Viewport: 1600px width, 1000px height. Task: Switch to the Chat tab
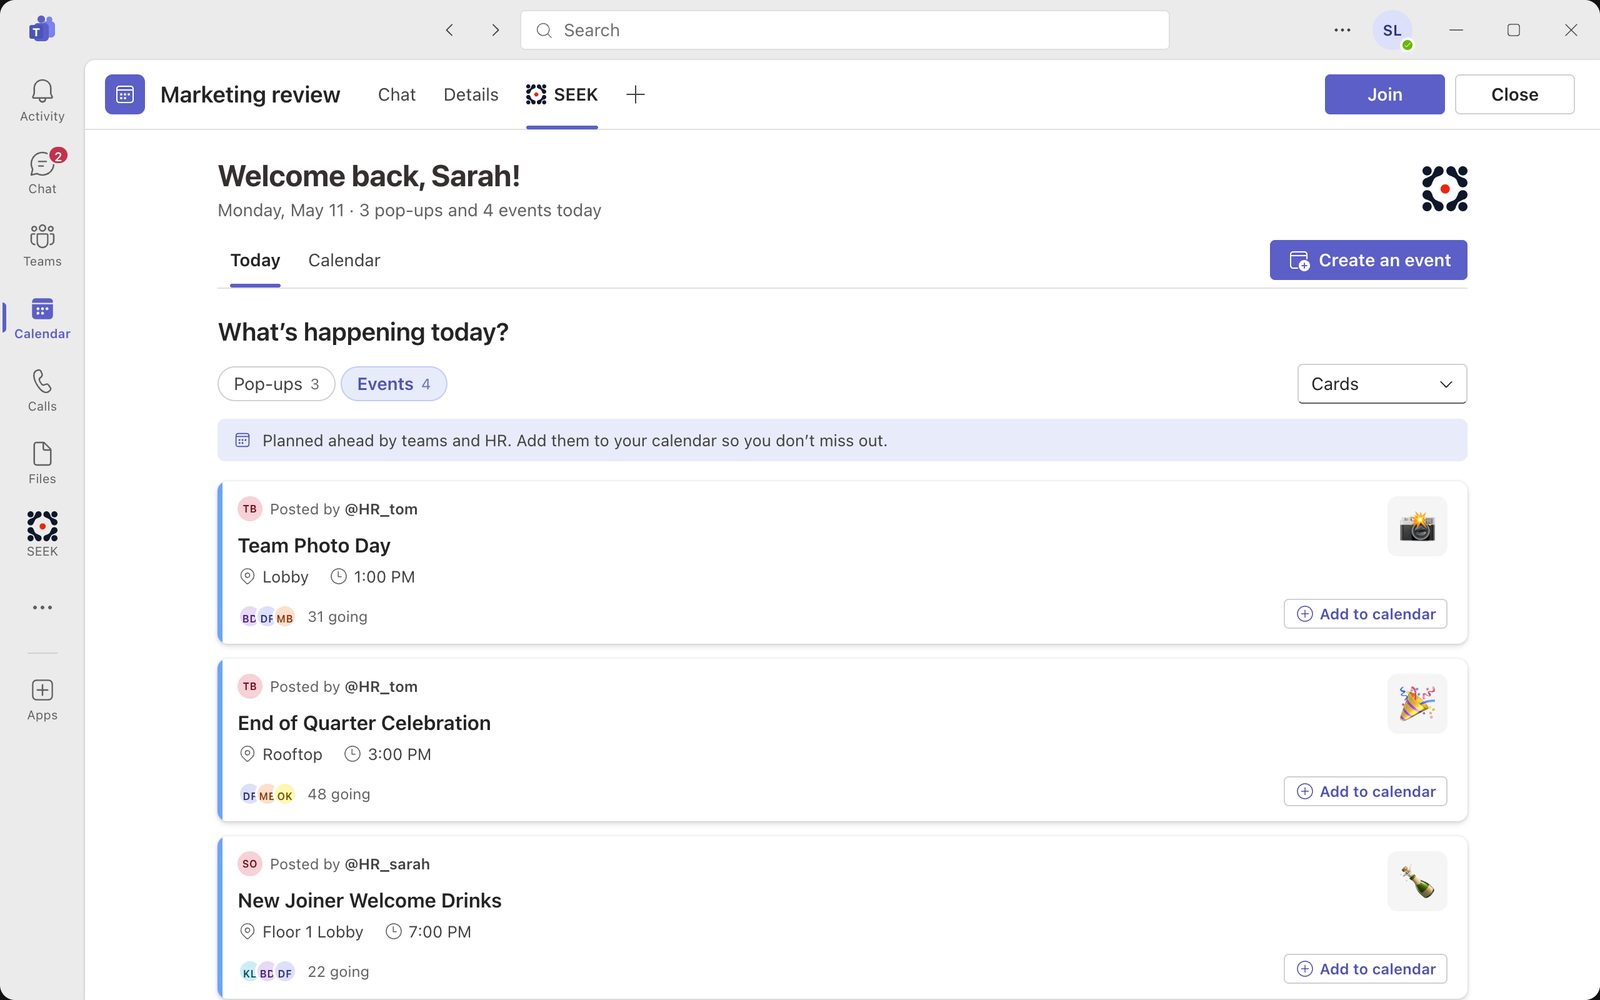(397, 94)
